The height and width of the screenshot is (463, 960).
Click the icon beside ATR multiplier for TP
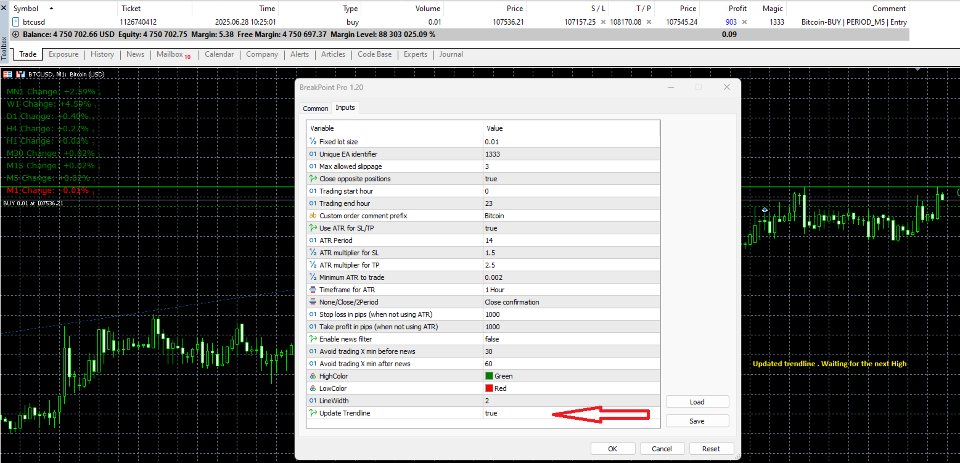point(313,265)
